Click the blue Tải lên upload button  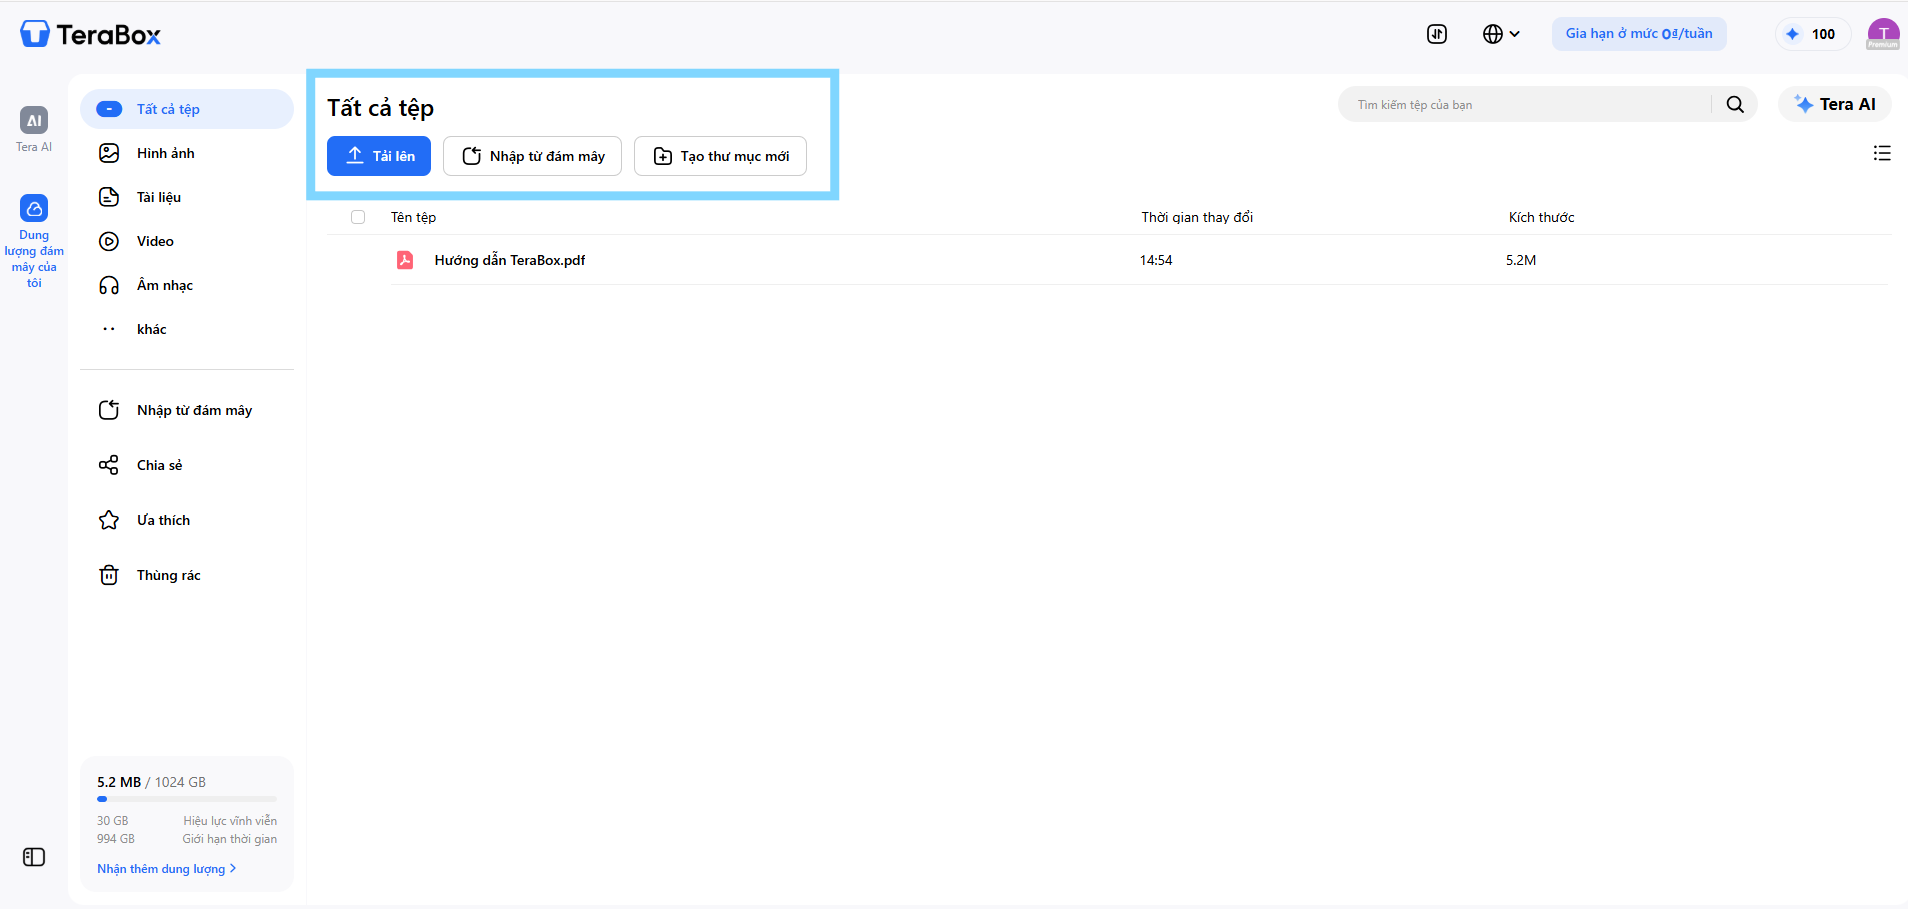[379, 156]
